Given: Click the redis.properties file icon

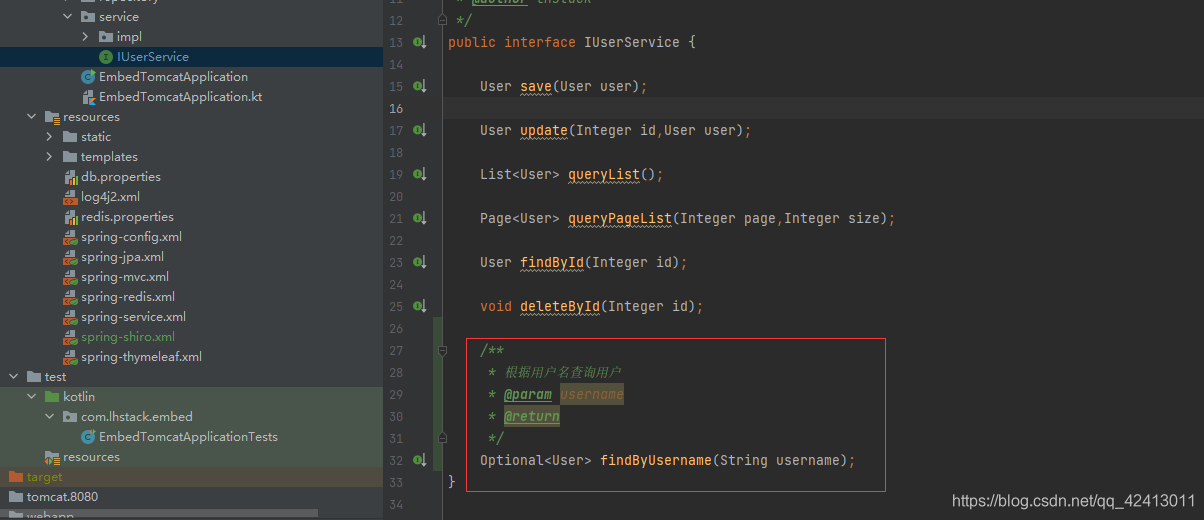Looking at the screenshot, I should click(x=70, y=217).
